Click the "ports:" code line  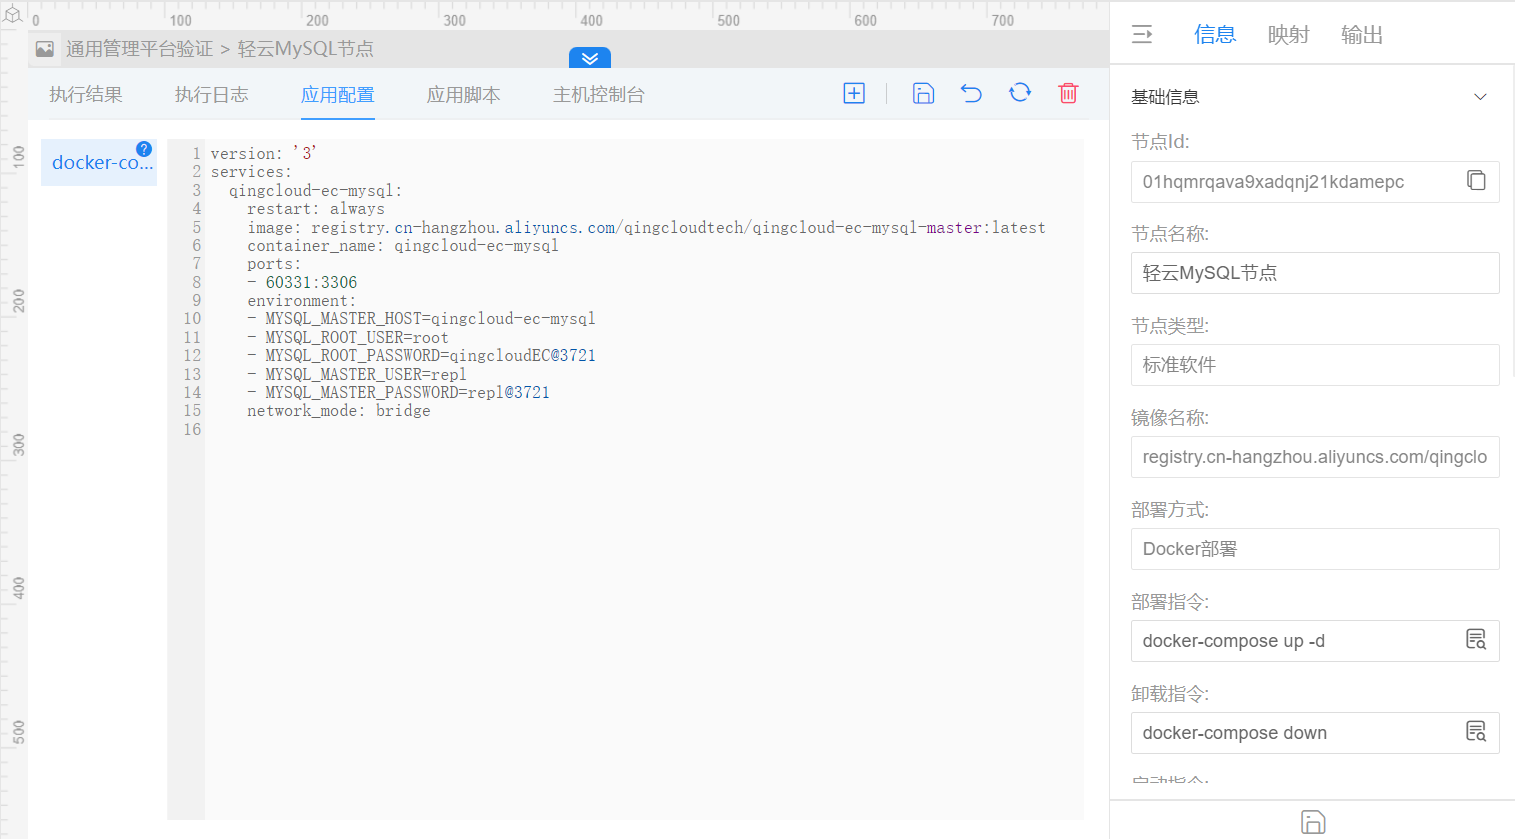coord(274,264)
